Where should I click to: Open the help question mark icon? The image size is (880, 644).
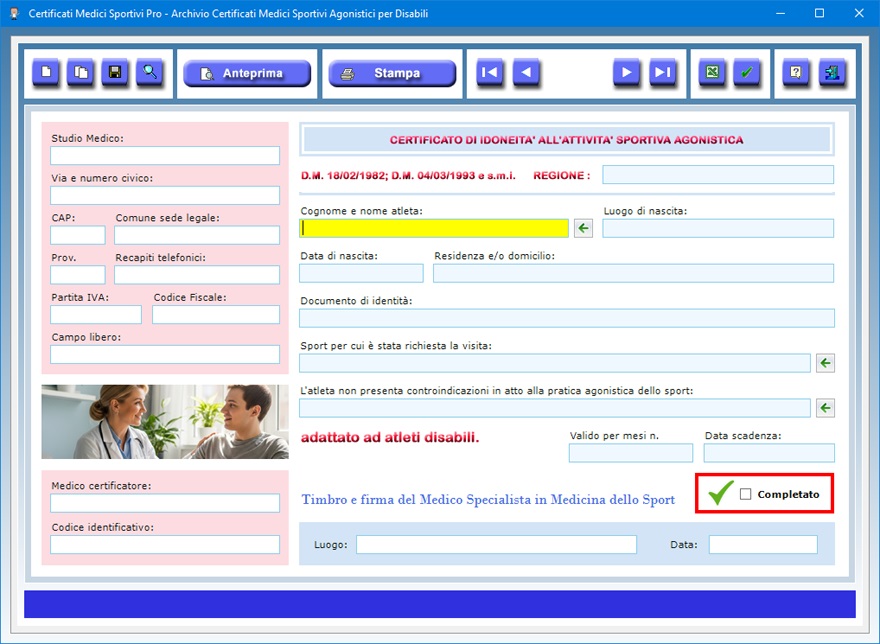point(796,73)
